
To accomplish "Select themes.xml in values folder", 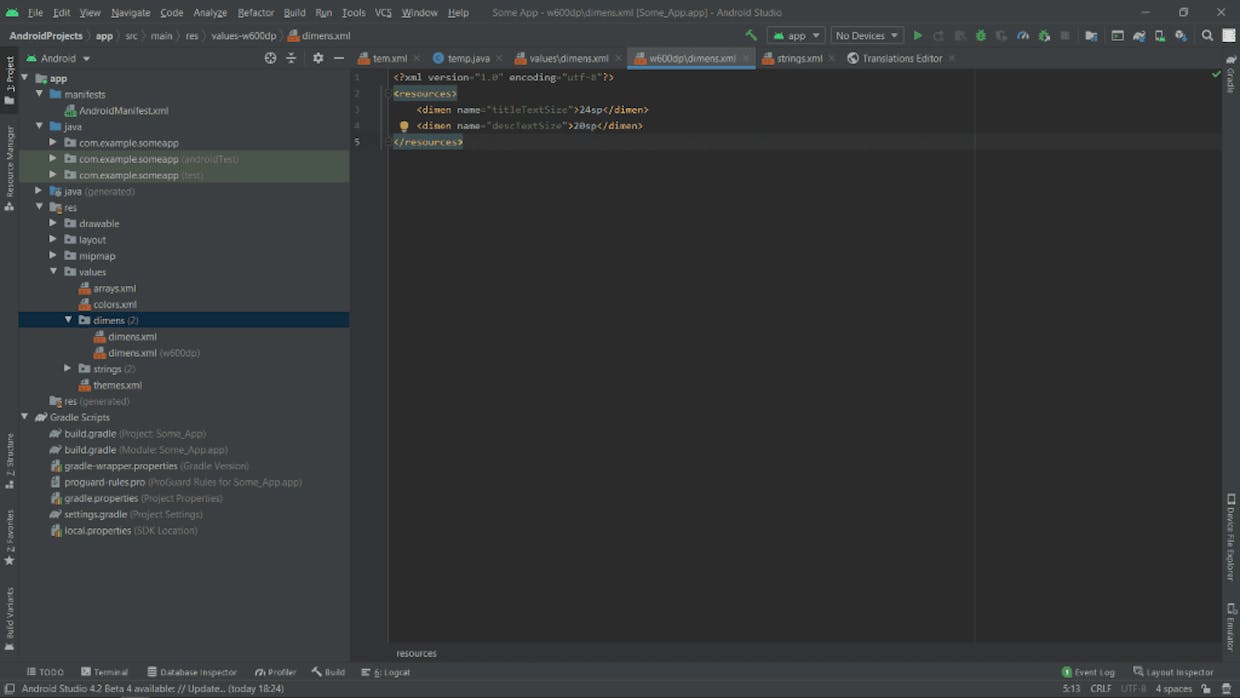I will (117, 385).
